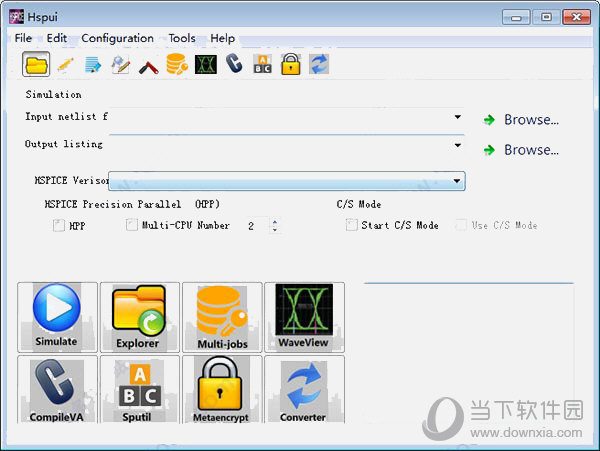Click the measure tool toolbar icon
This screenshot has width=600, height=451.
(x=148, y=65)
